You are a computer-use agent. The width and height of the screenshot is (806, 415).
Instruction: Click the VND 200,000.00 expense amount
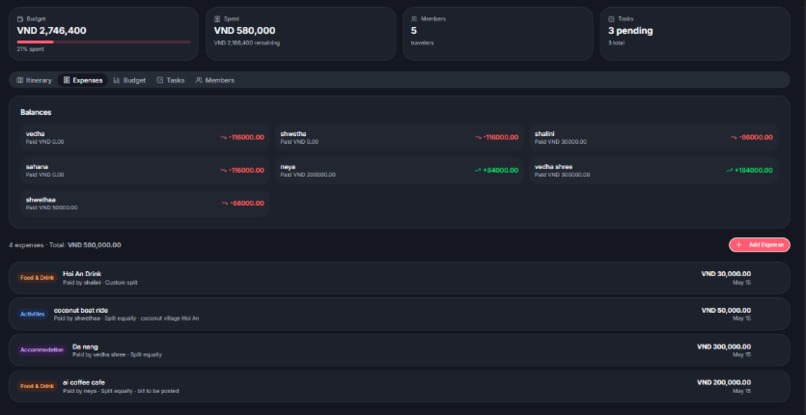(x=724, y=383)
